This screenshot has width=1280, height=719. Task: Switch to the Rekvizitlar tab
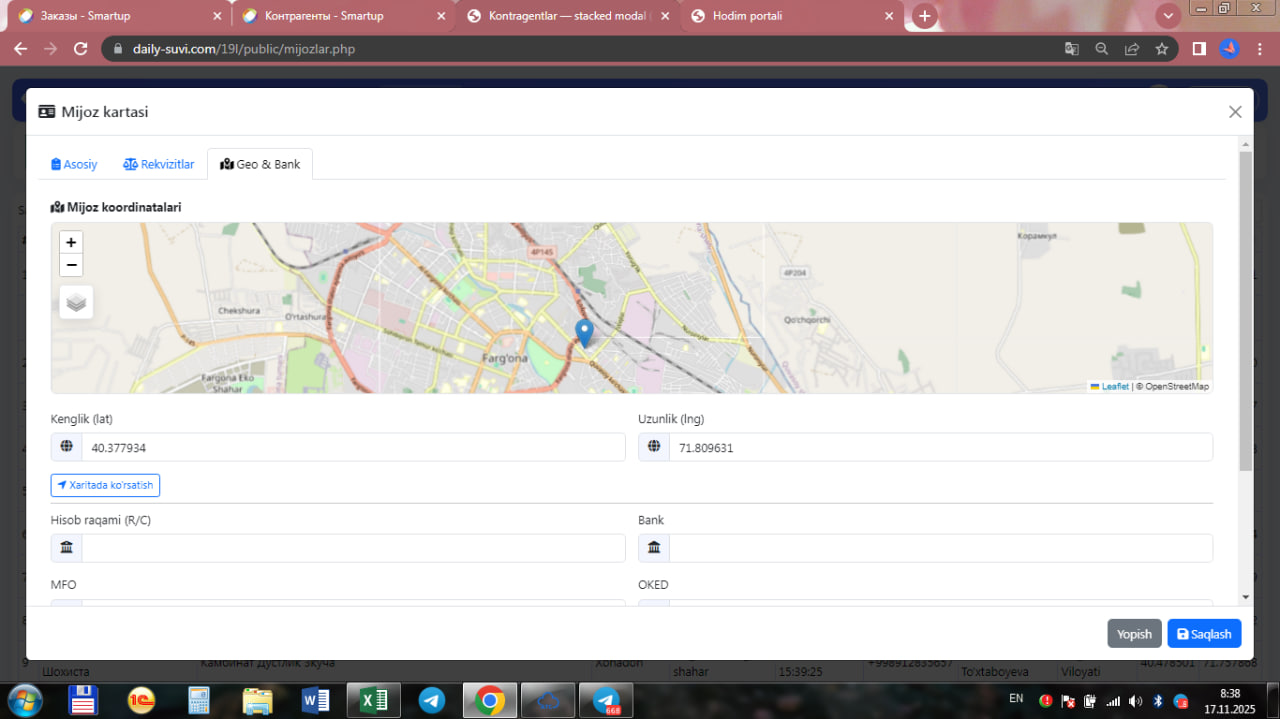pos(159,164)
